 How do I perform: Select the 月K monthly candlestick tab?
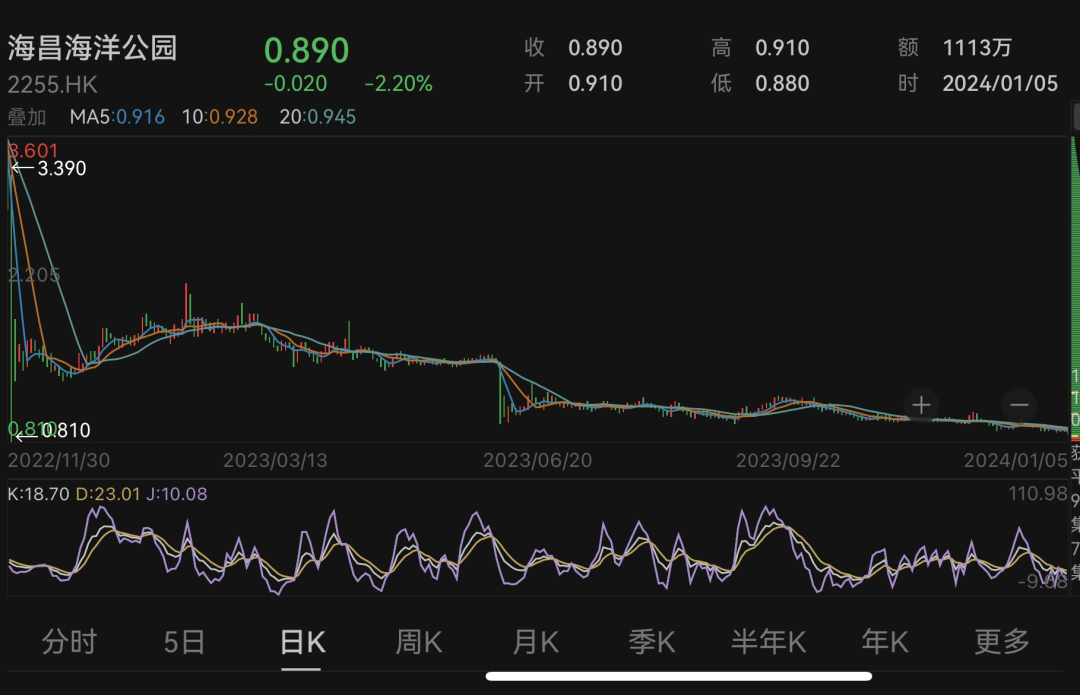535,642
